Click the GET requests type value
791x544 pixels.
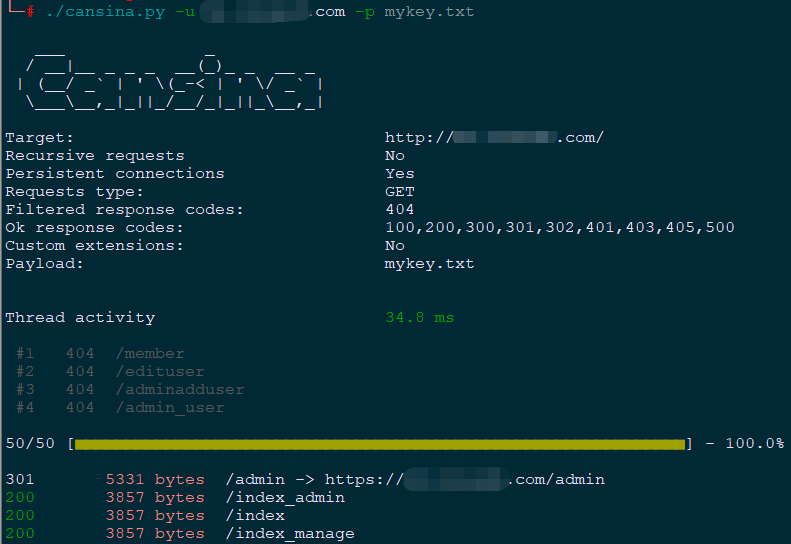click(x=399, y=191)
